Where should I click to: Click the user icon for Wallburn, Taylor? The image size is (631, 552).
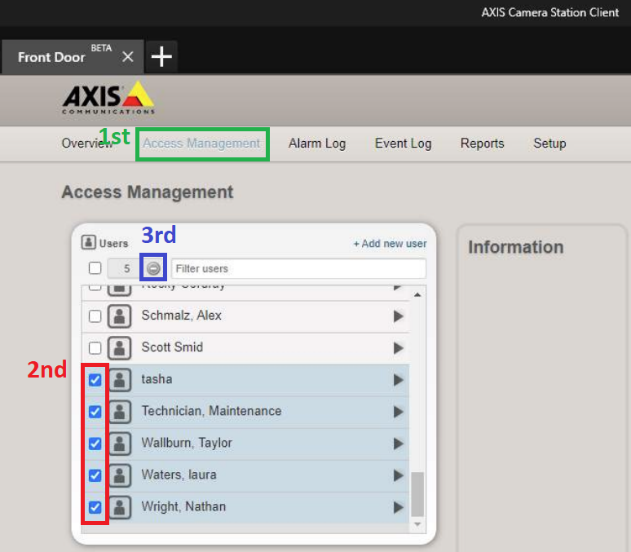click(120, 443)
